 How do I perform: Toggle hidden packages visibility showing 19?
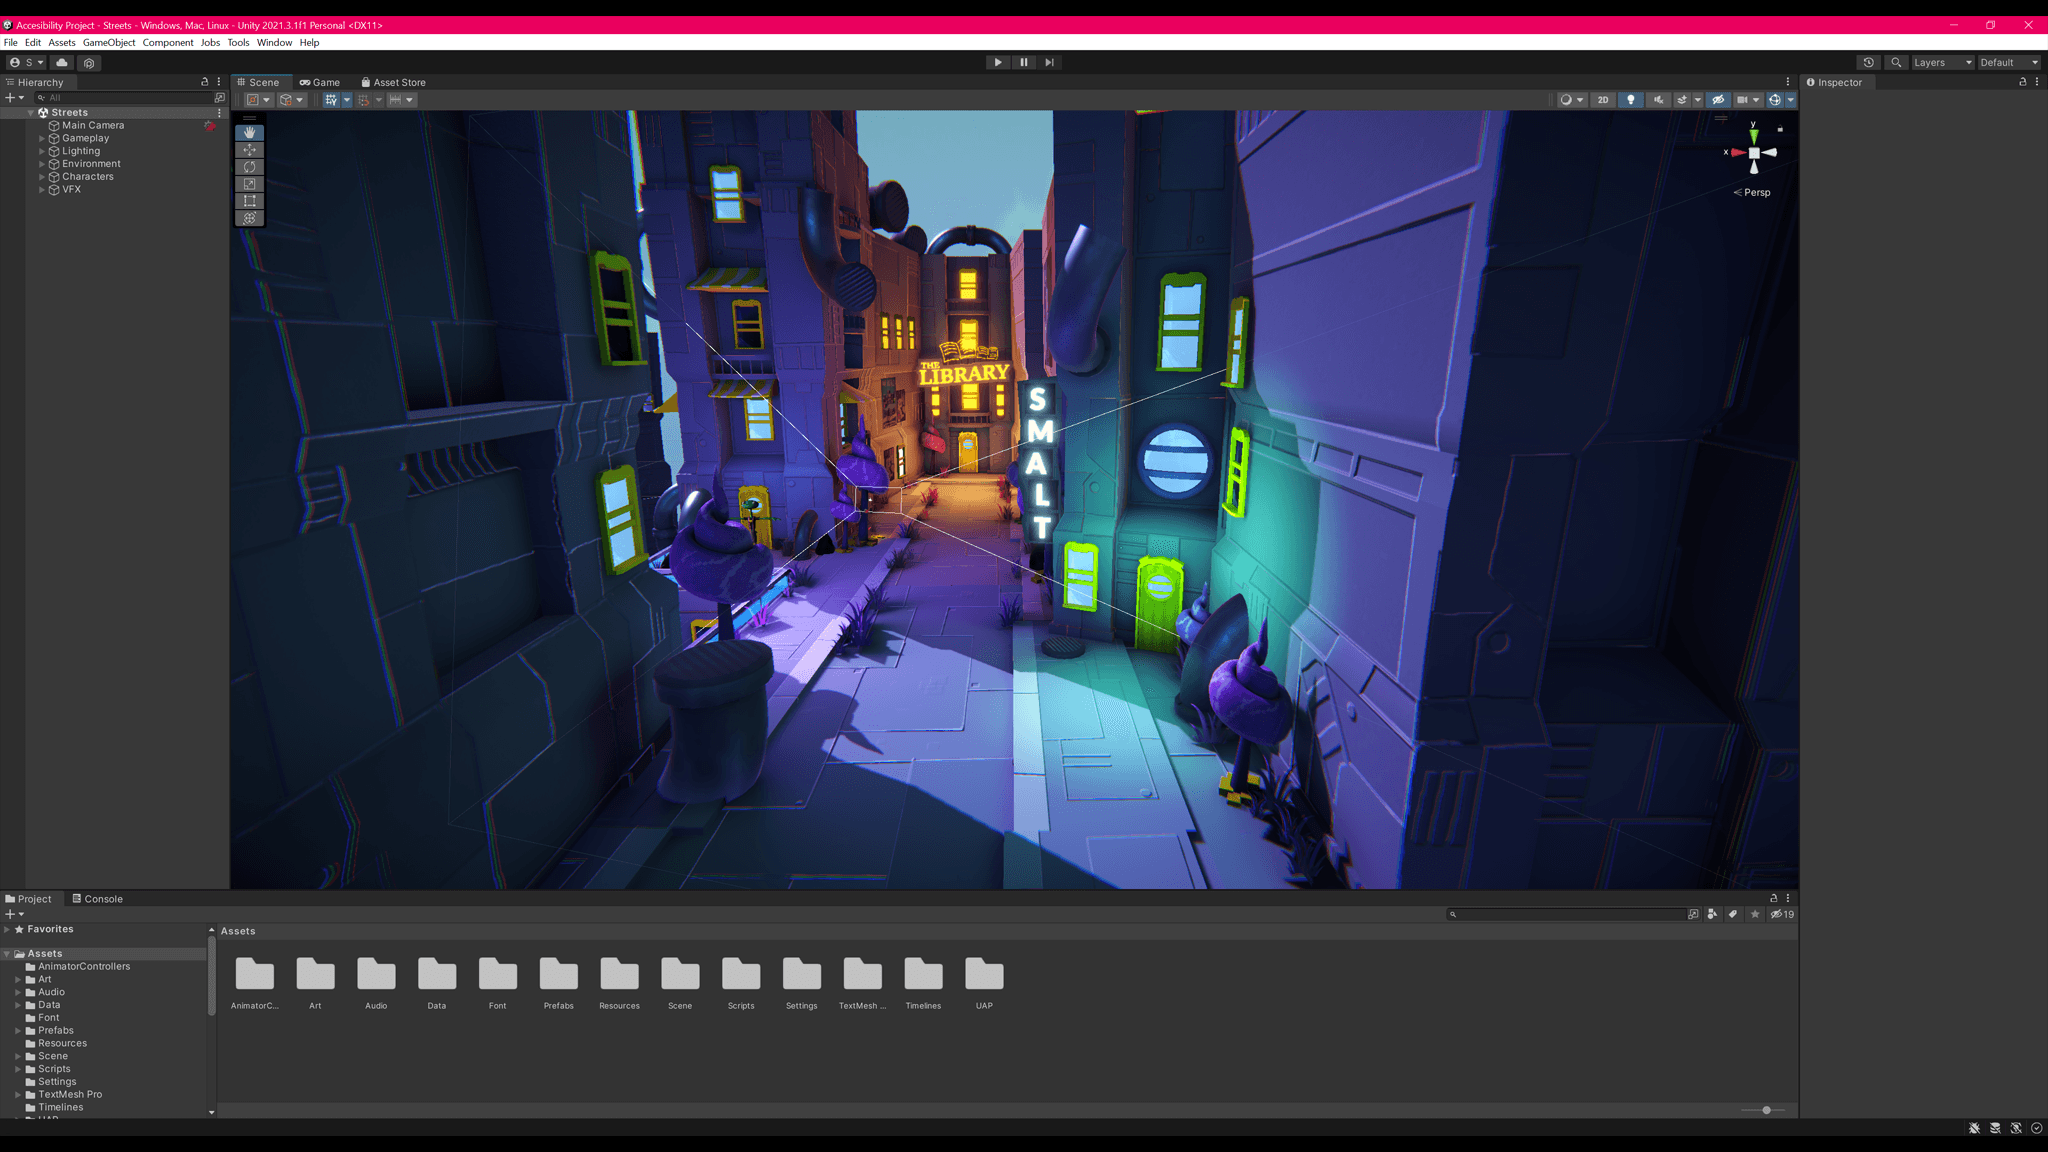pyautogui.click(x=1782, y=914)
